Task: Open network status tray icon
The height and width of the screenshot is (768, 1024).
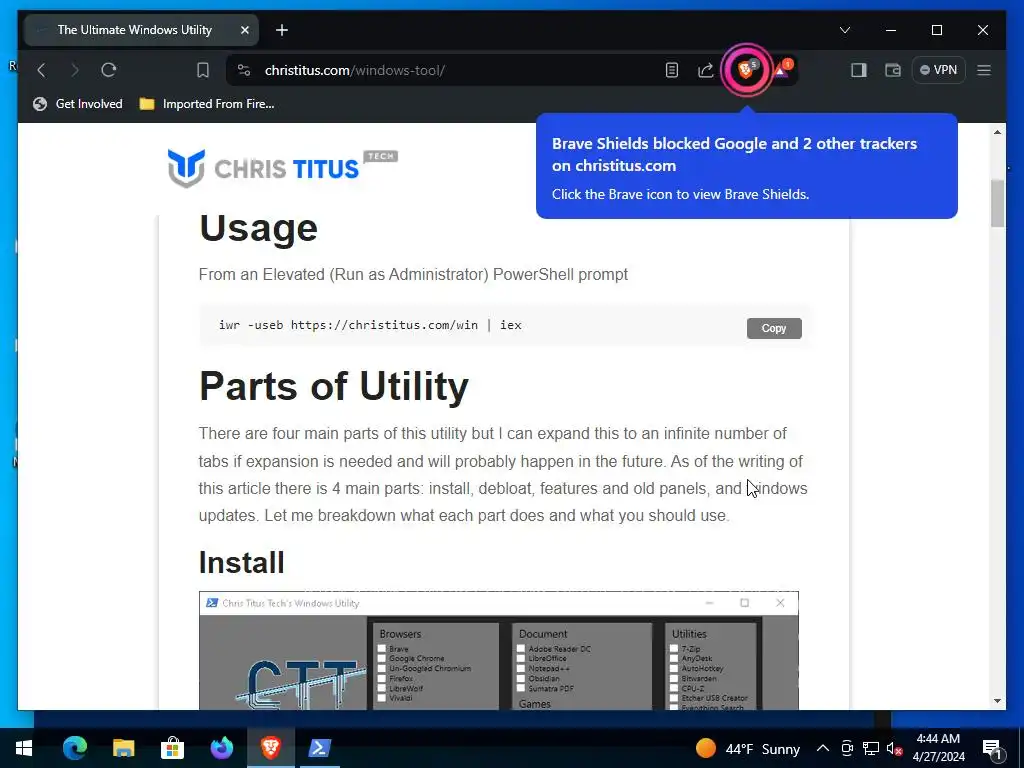Action: coord(871,748)
